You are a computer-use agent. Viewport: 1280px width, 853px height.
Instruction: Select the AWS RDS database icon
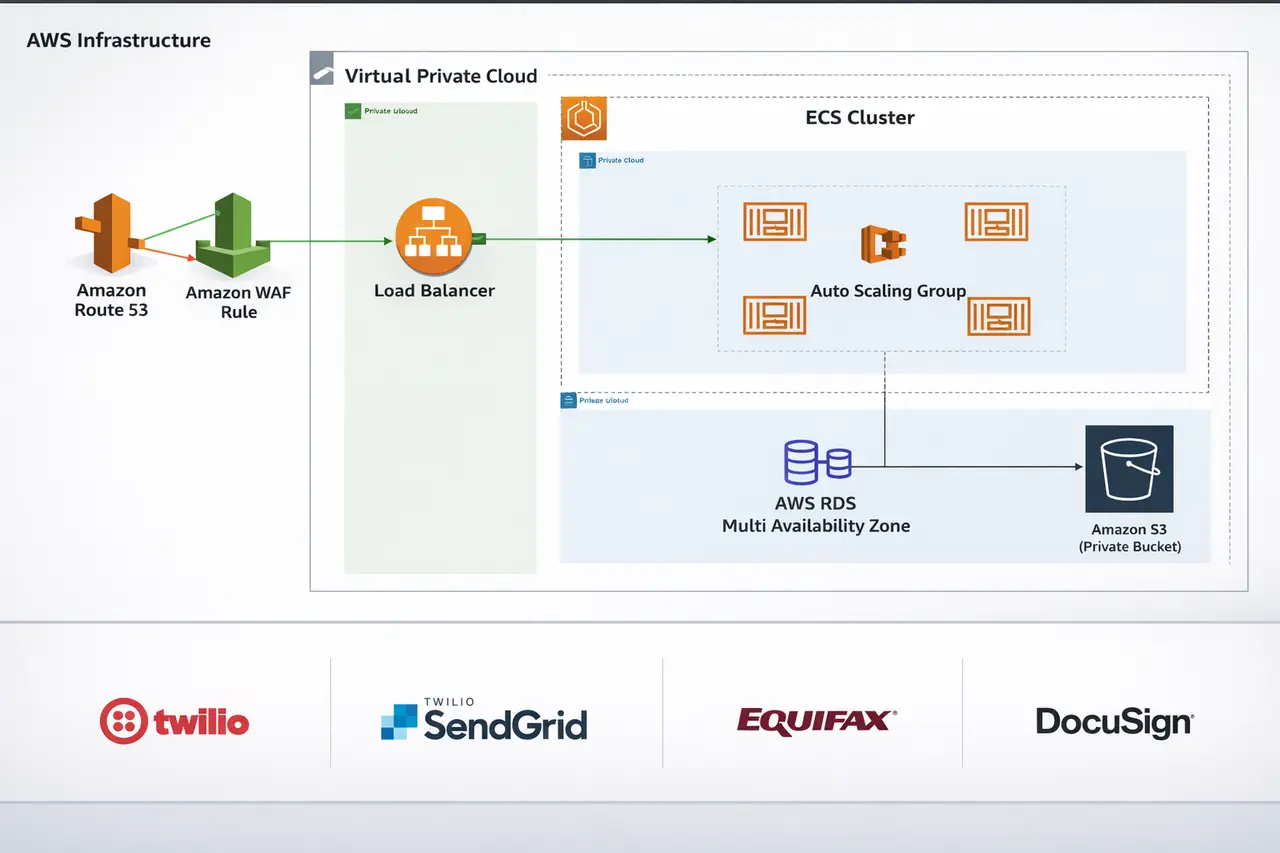click(817, 463)
